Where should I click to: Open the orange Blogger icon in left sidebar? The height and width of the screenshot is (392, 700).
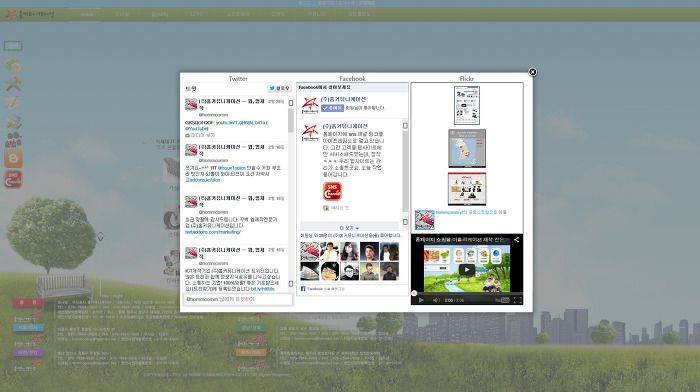(x=13, y=158)
